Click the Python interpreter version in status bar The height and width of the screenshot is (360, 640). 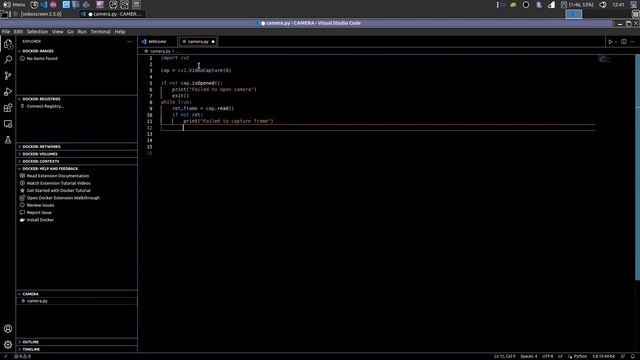tap(604, 356)
